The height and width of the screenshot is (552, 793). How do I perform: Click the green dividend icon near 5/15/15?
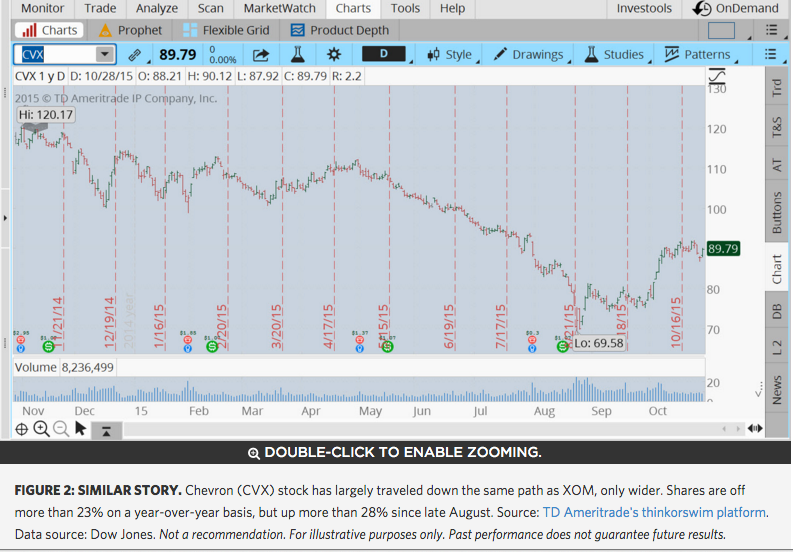coord(387,347)
